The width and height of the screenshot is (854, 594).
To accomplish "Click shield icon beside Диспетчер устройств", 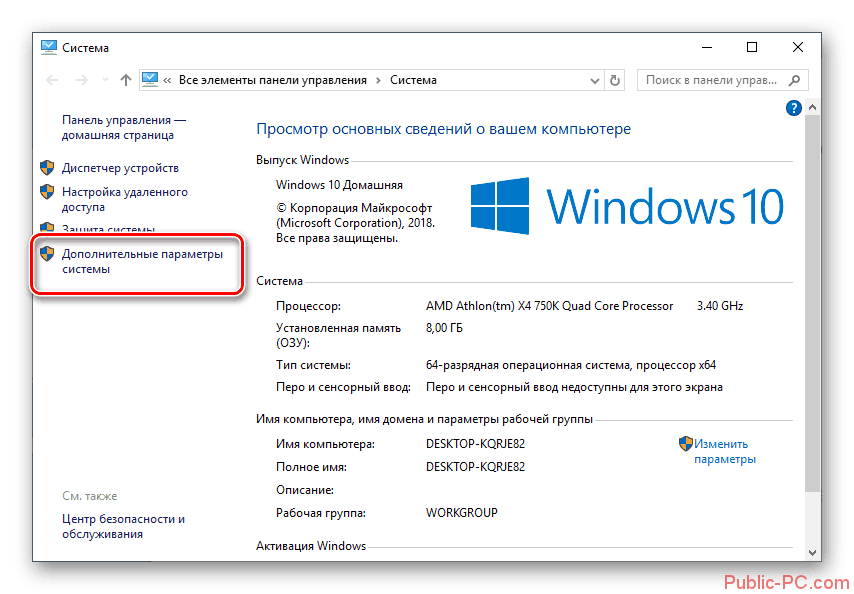I will click(x=47, y=168).
